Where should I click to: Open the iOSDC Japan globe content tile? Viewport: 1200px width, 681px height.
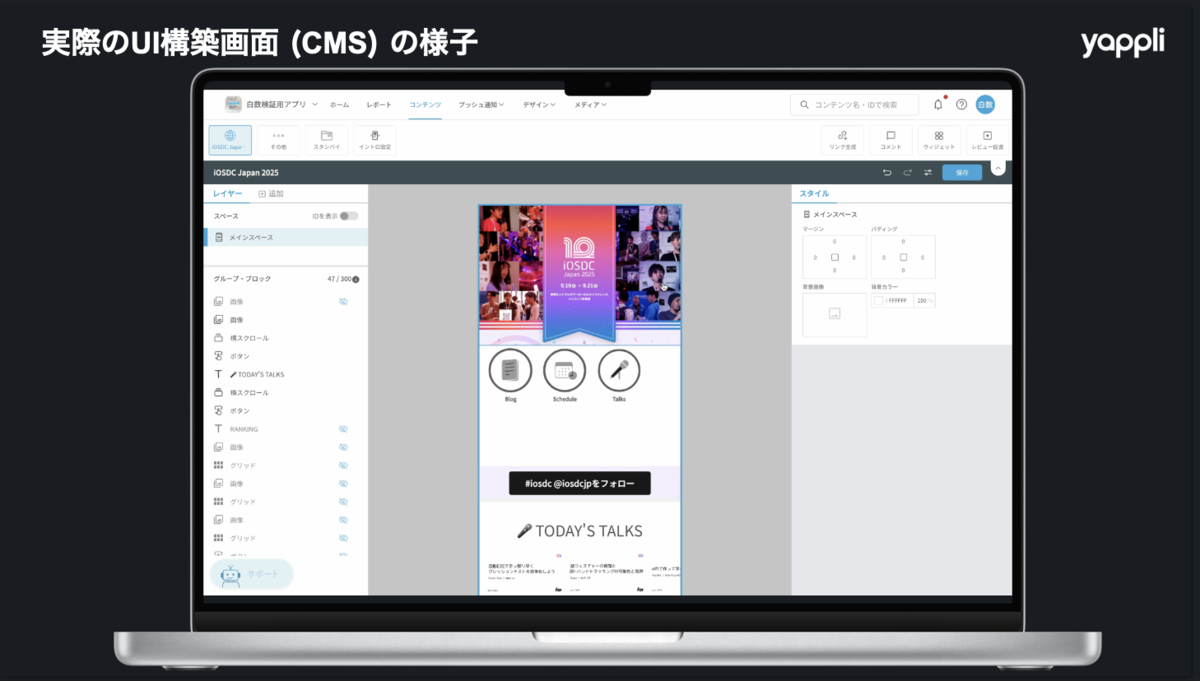[x=230, y=140]
